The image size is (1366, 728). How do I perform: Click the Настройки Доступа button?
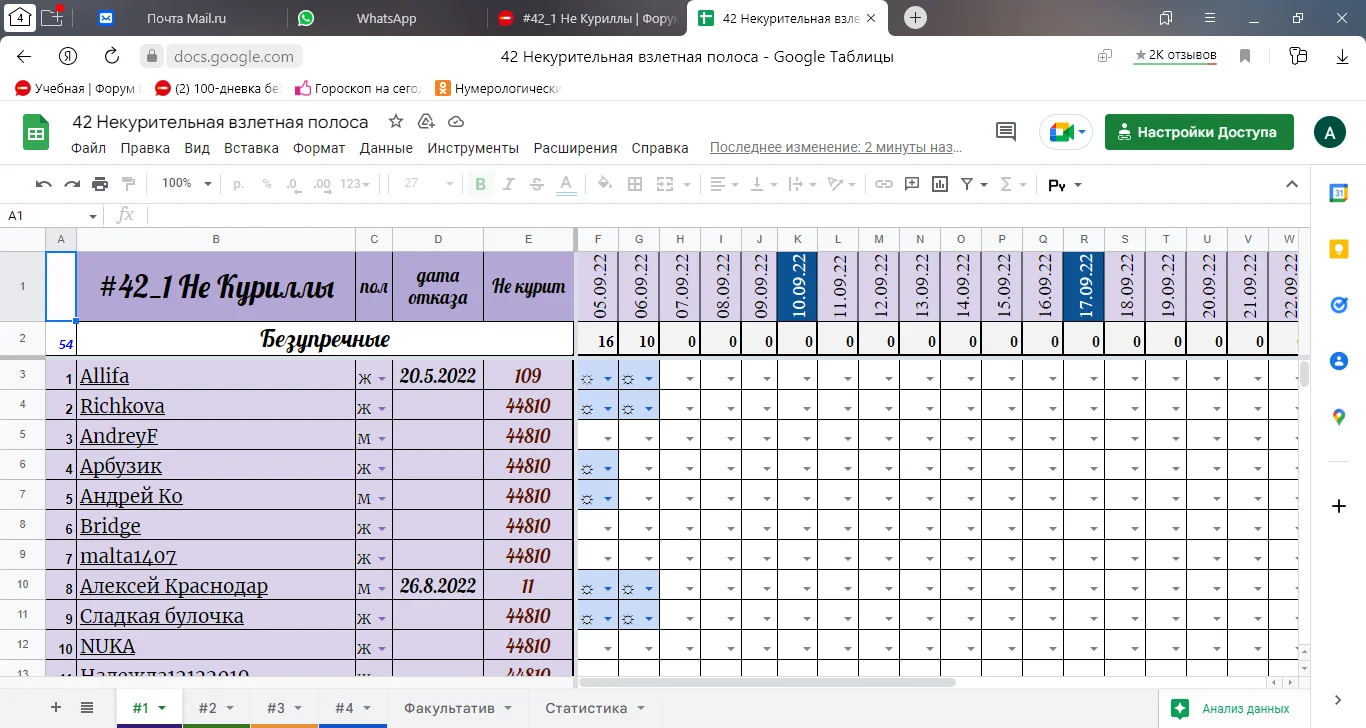(x=1199, y=132)
